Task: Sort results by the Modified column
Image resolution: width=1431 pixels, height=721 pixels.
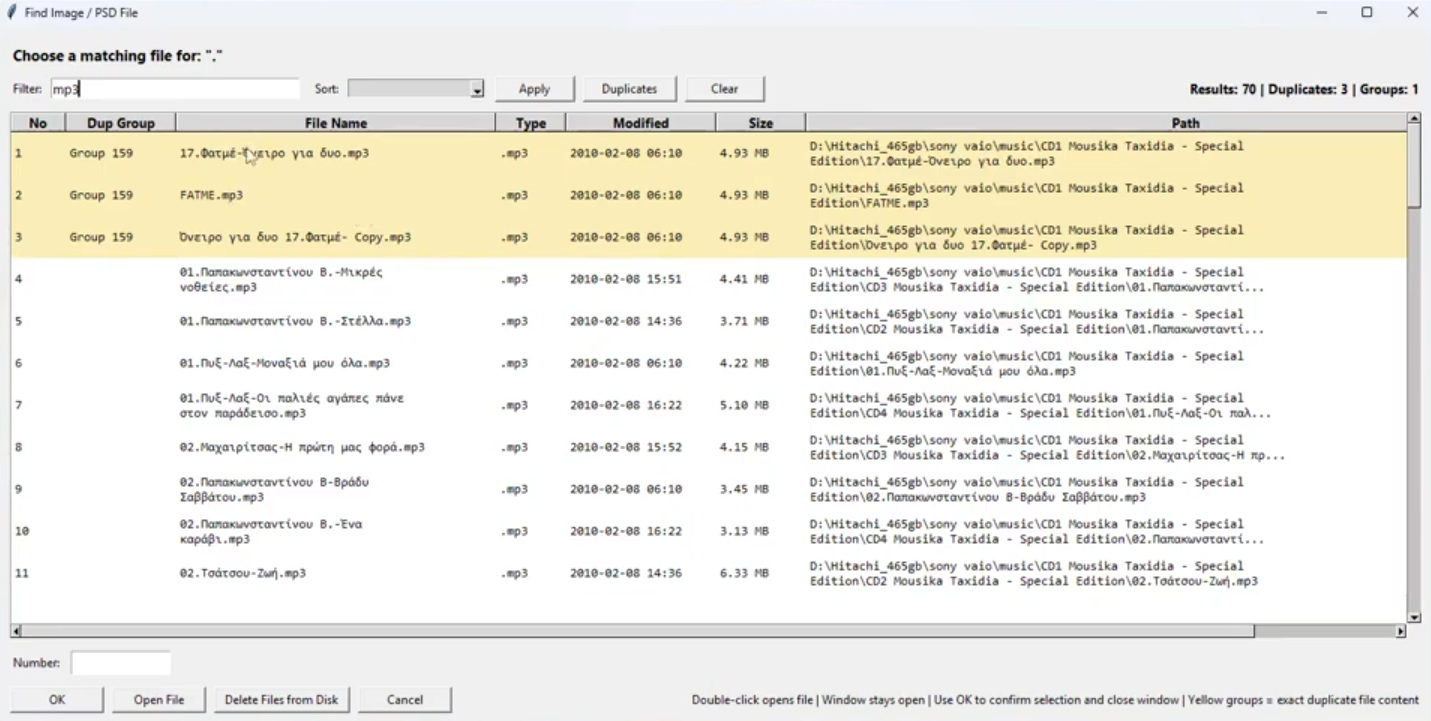Action: pyautogui.click(x=640, y=122)
